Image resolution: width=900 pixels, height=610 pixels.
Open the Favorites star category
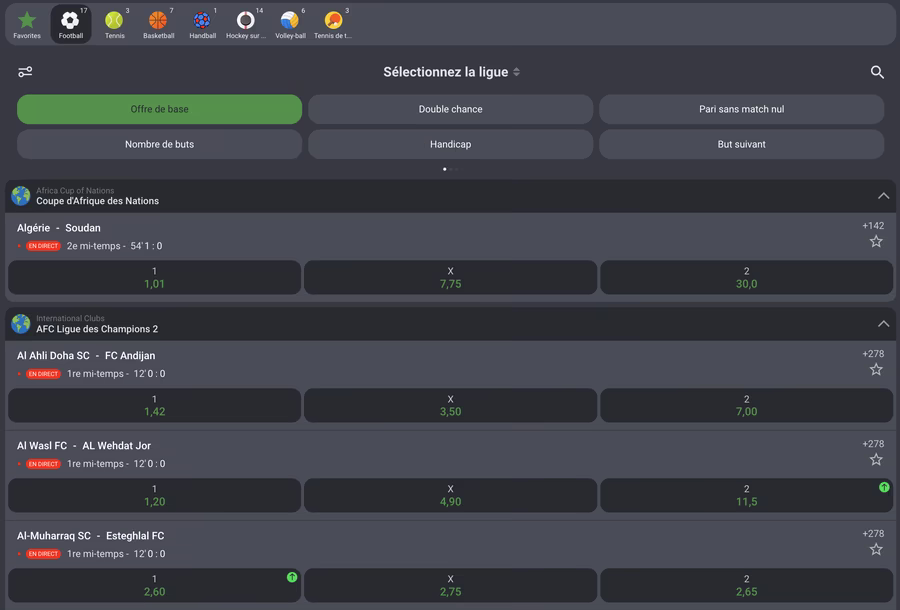tap(27, 24)
